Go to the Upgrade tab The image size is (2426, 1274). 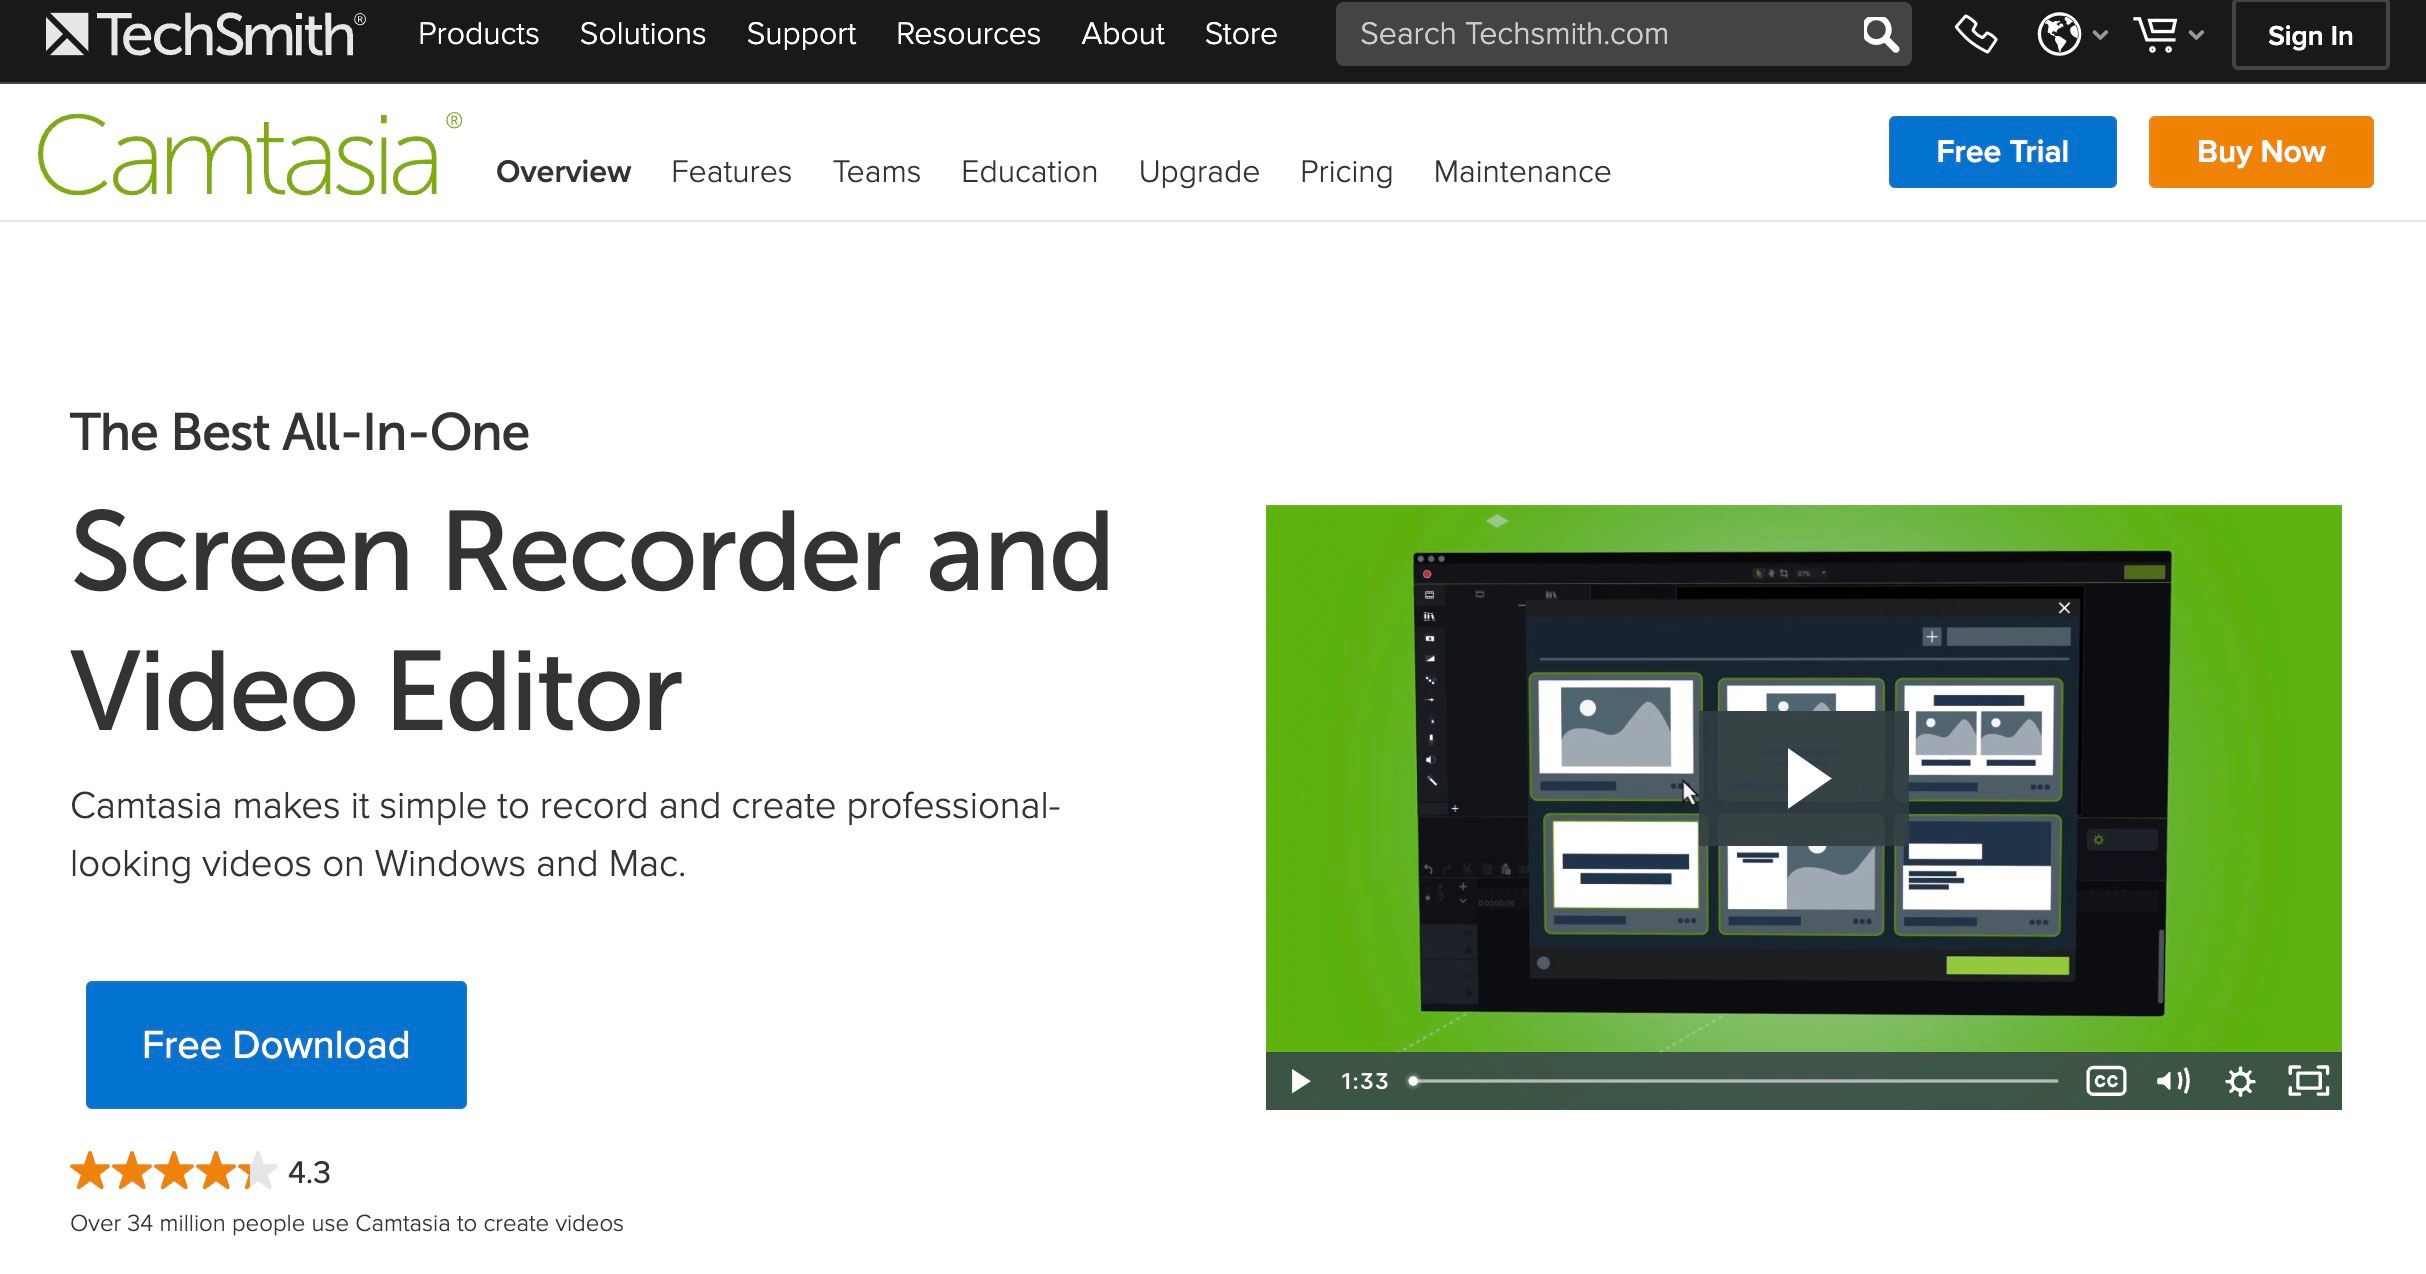pyautogui.click(x=1199, y=172)
